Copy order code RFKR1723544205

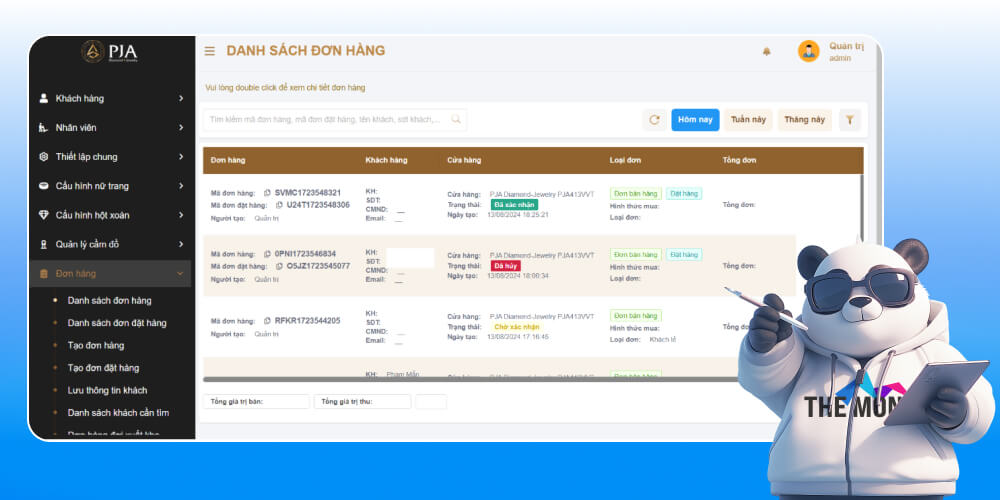(x=267, y=321)
